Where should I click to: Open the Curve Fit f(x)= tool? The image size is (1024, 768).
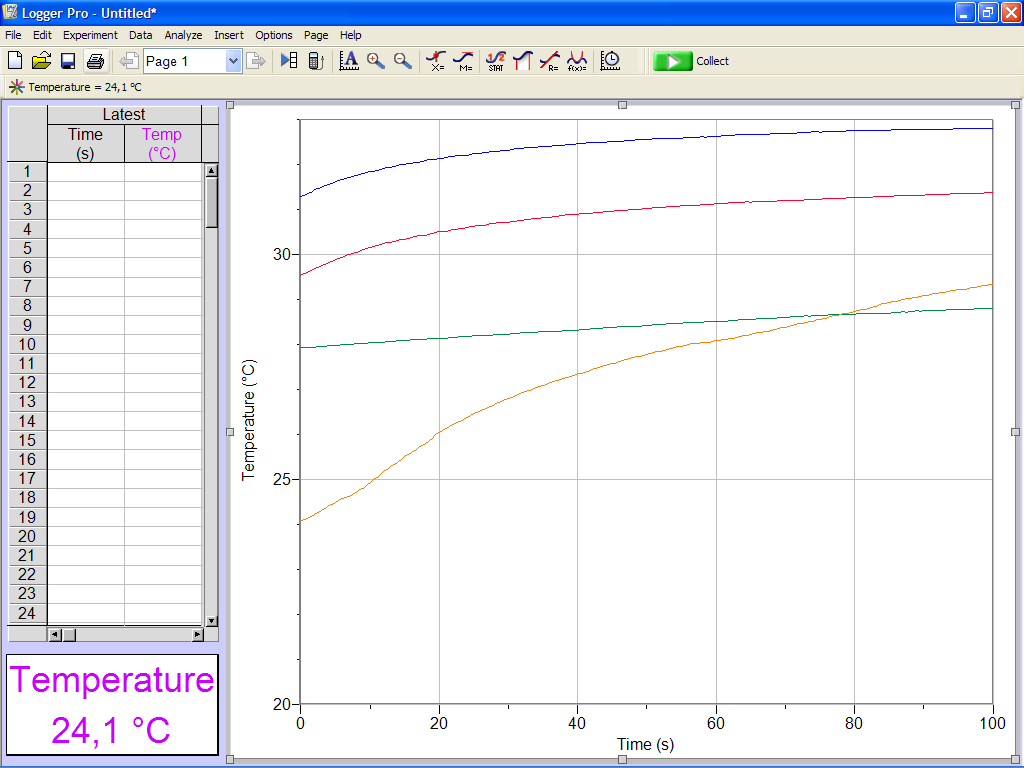pos(577,61)
